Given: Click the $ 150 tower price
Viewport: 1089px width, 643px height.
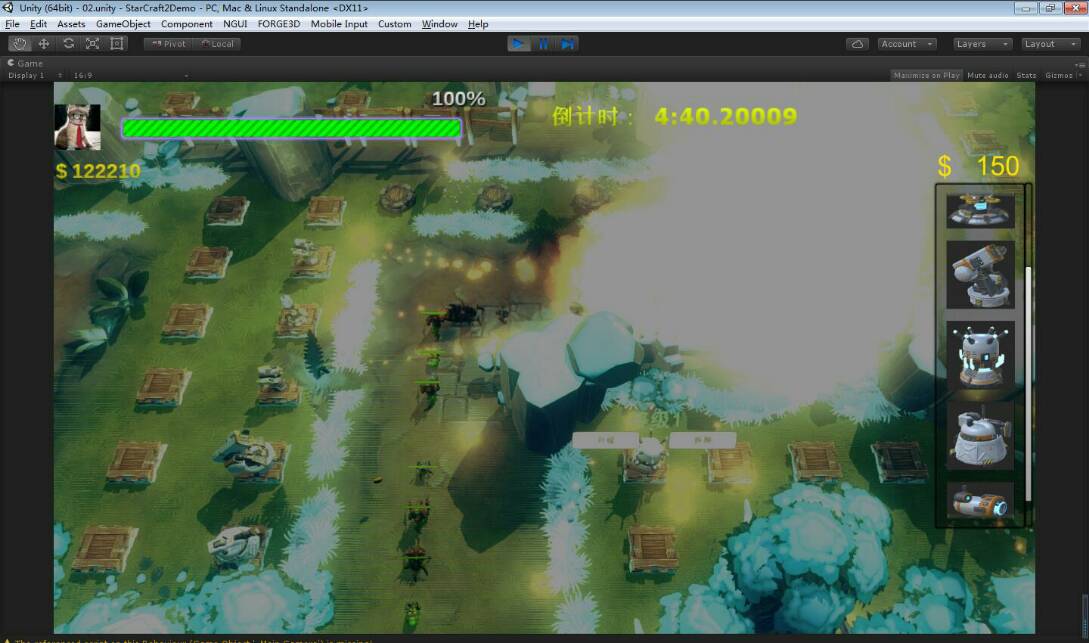Looking at the screenshot, I should tap(978, 166).
